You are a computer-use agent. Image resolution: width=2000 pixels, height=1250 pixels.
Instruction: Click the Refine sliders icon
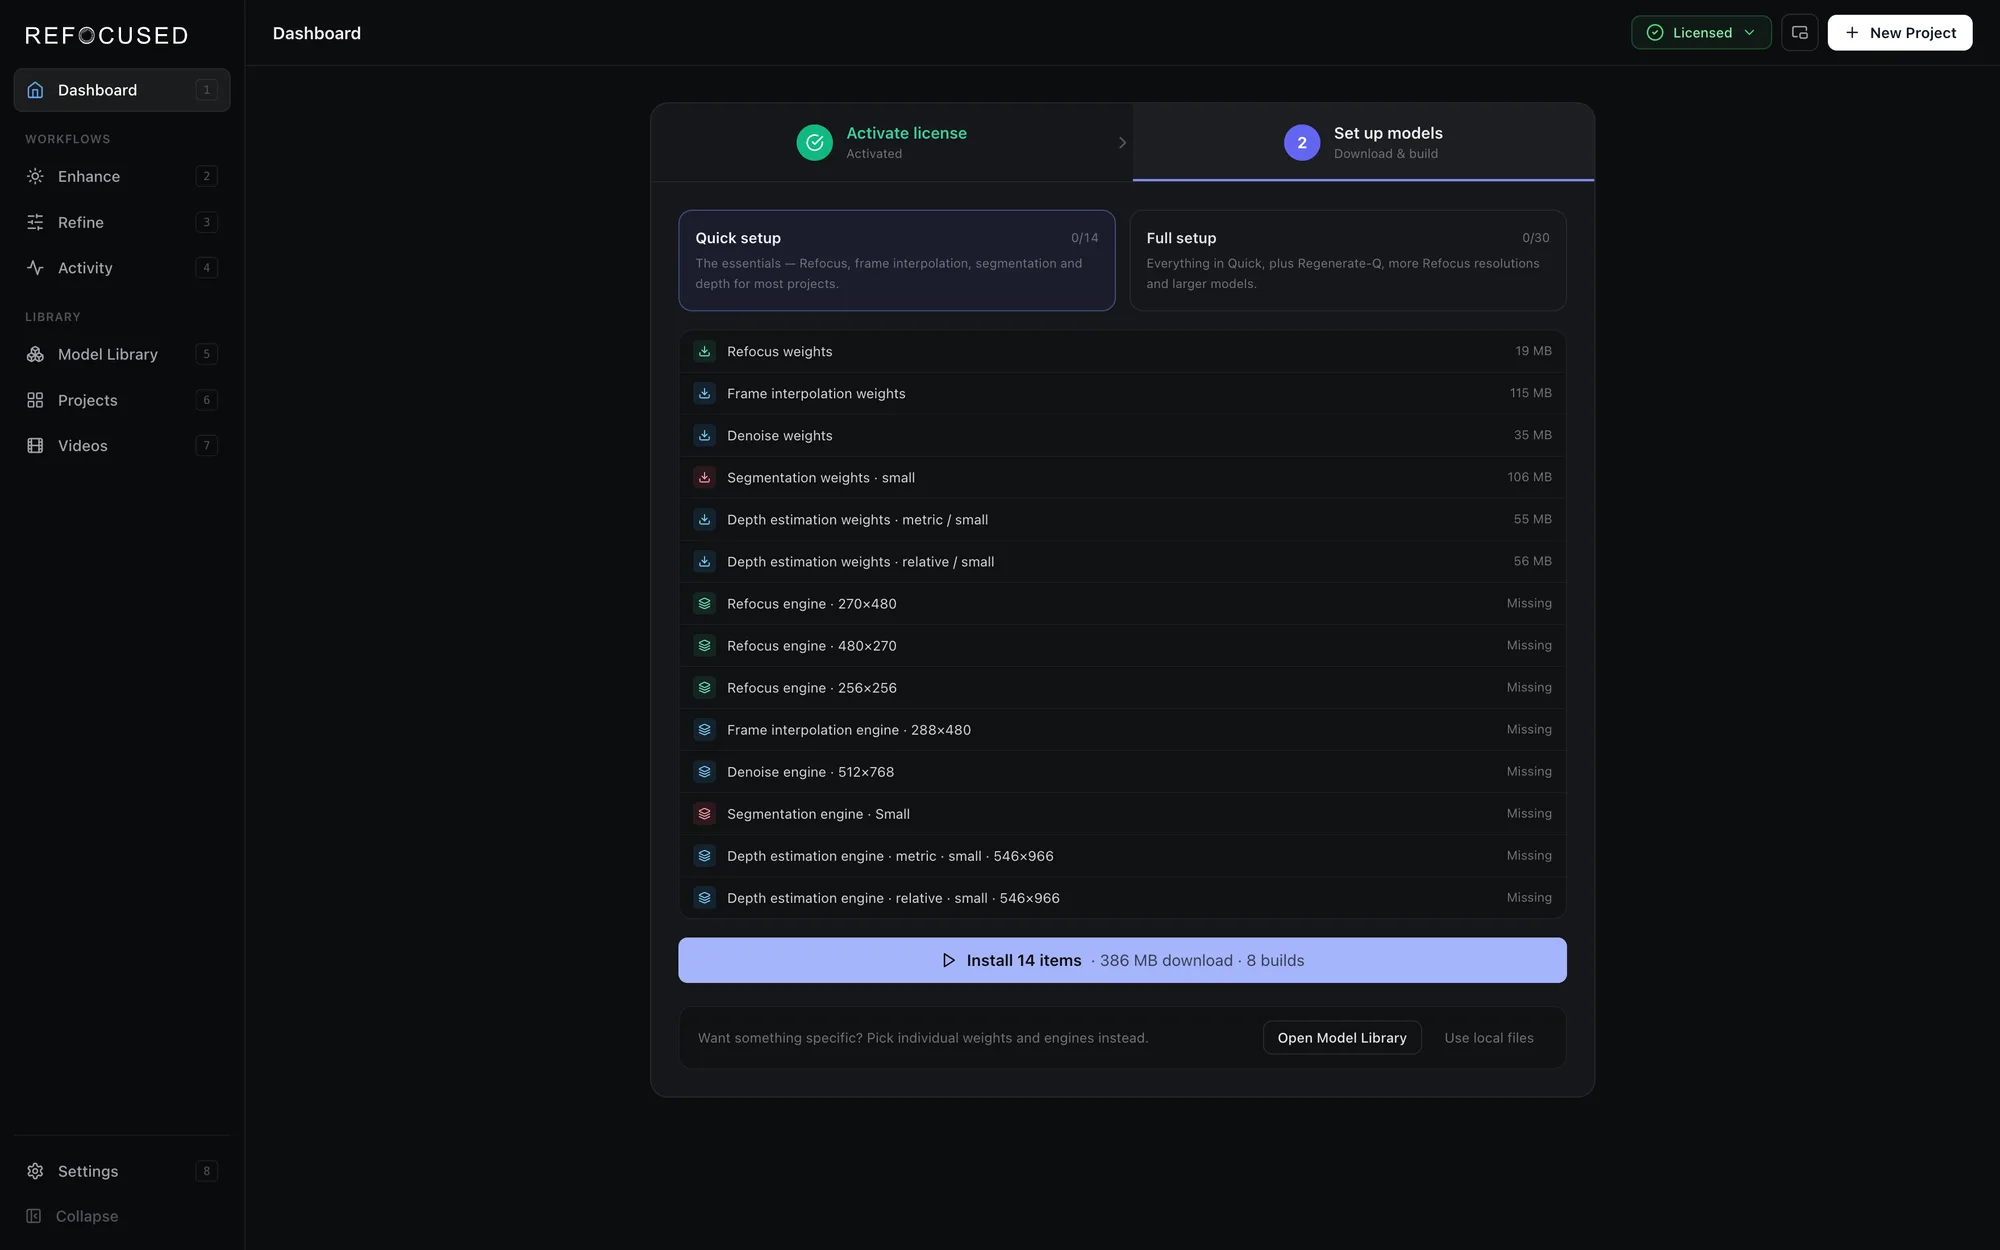coord(35,222)
